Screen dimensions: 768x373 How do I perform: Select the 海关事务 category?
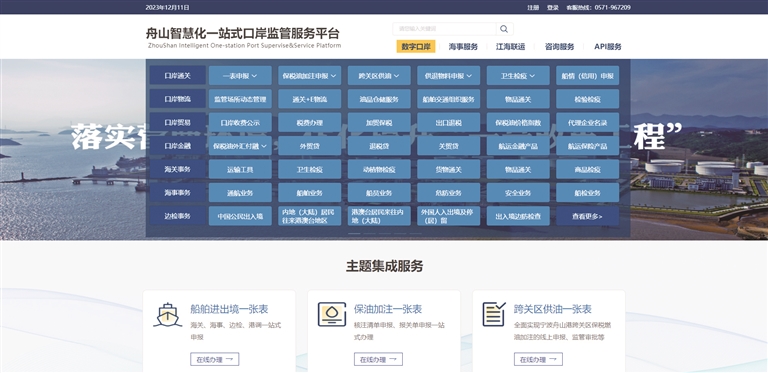click(x=177, y=169)
